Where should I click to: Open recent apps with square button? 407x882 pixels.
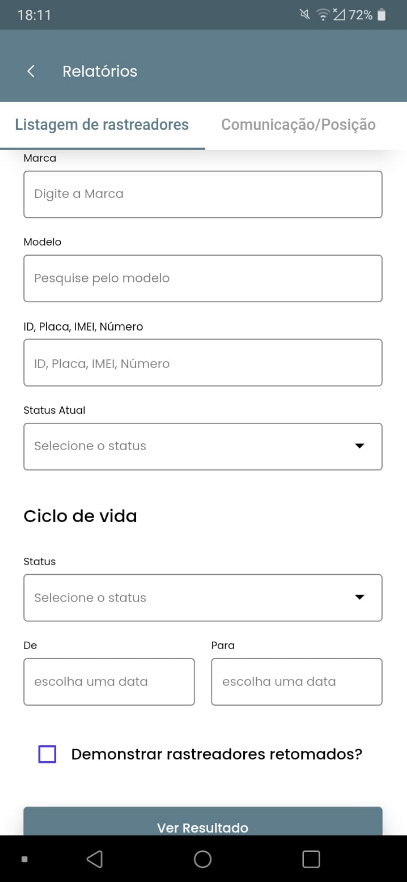311,858
